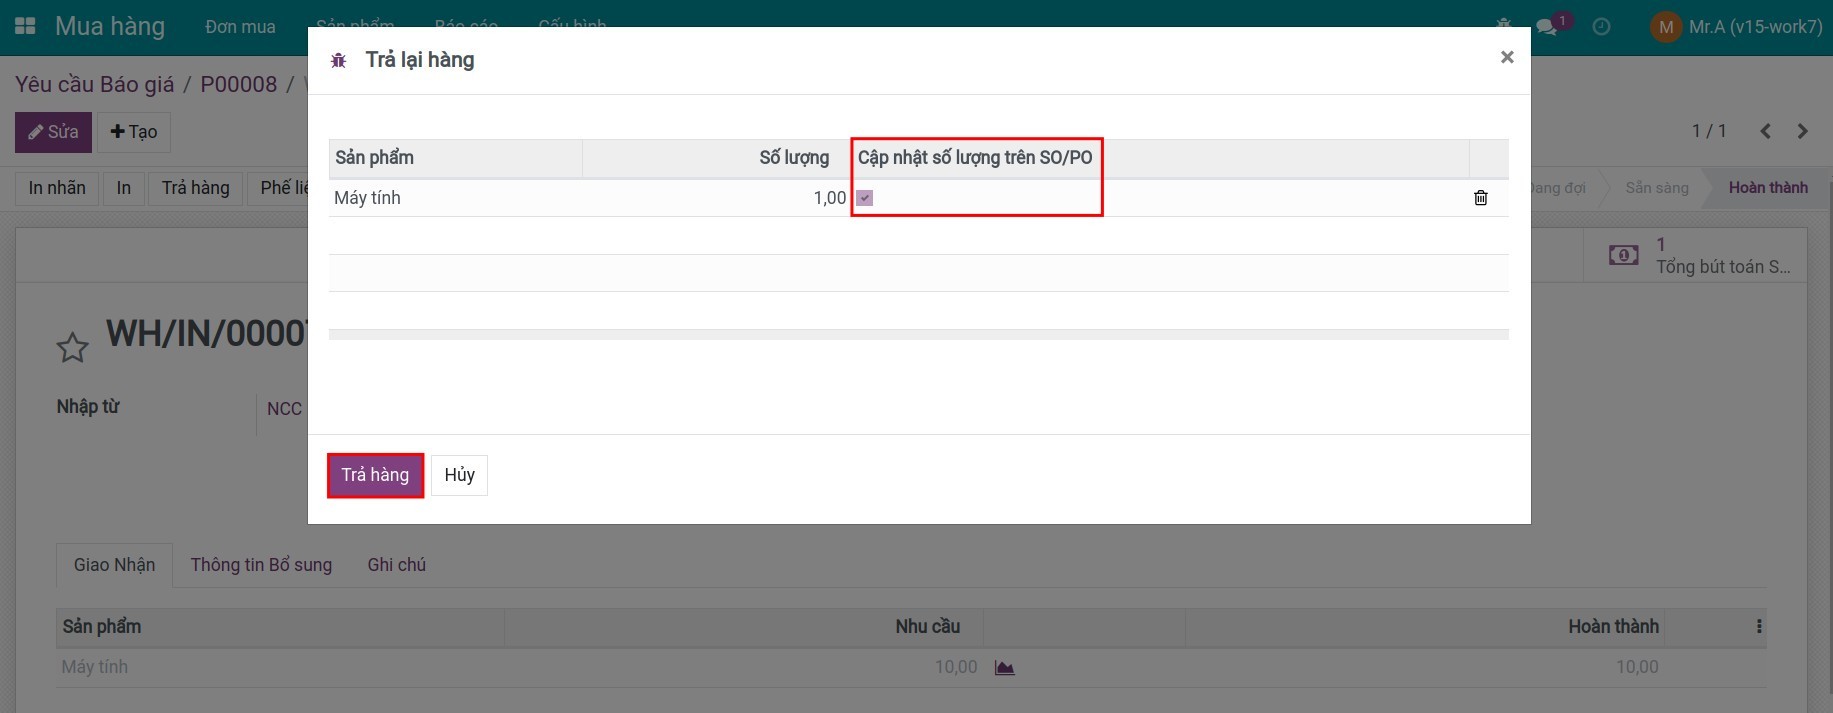
Task: Open the Đơn mua menu
Action: tap(240, 27)
